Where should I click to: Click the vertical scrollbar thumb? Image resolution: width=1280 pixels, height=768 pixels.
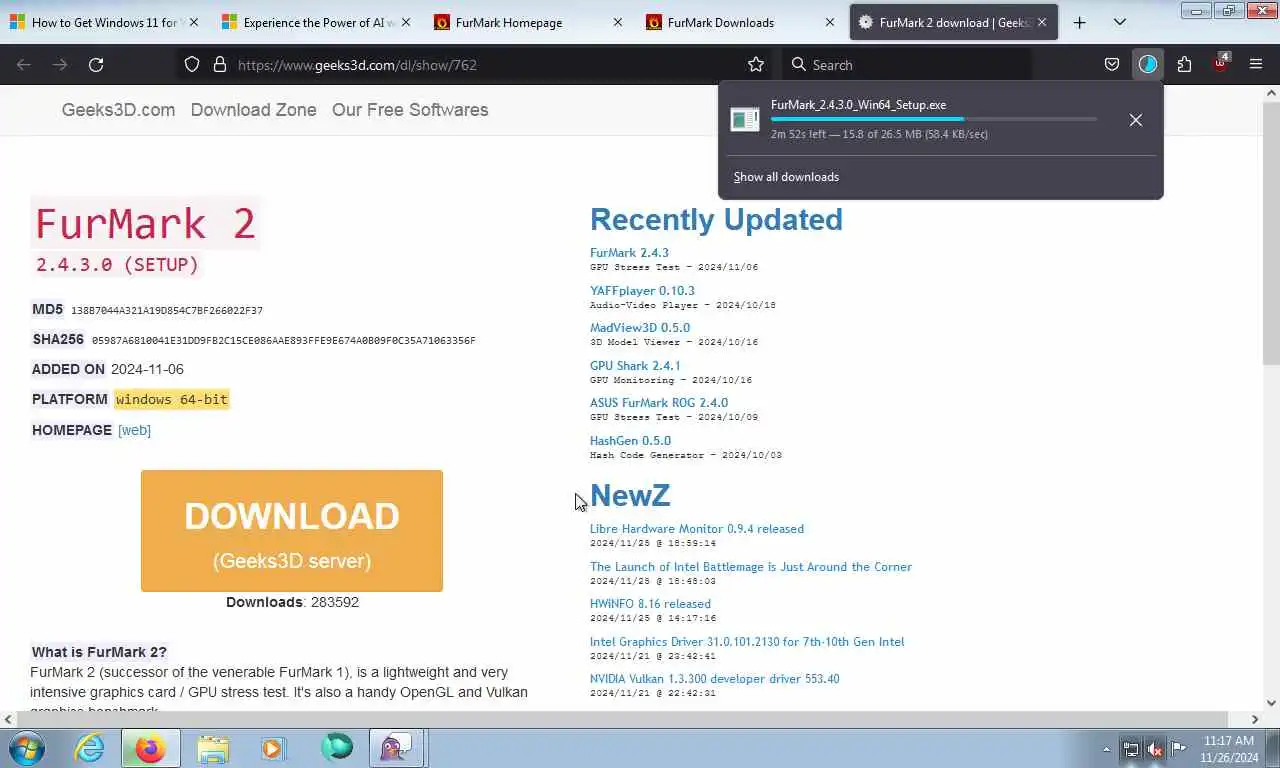click(1271, 233)
